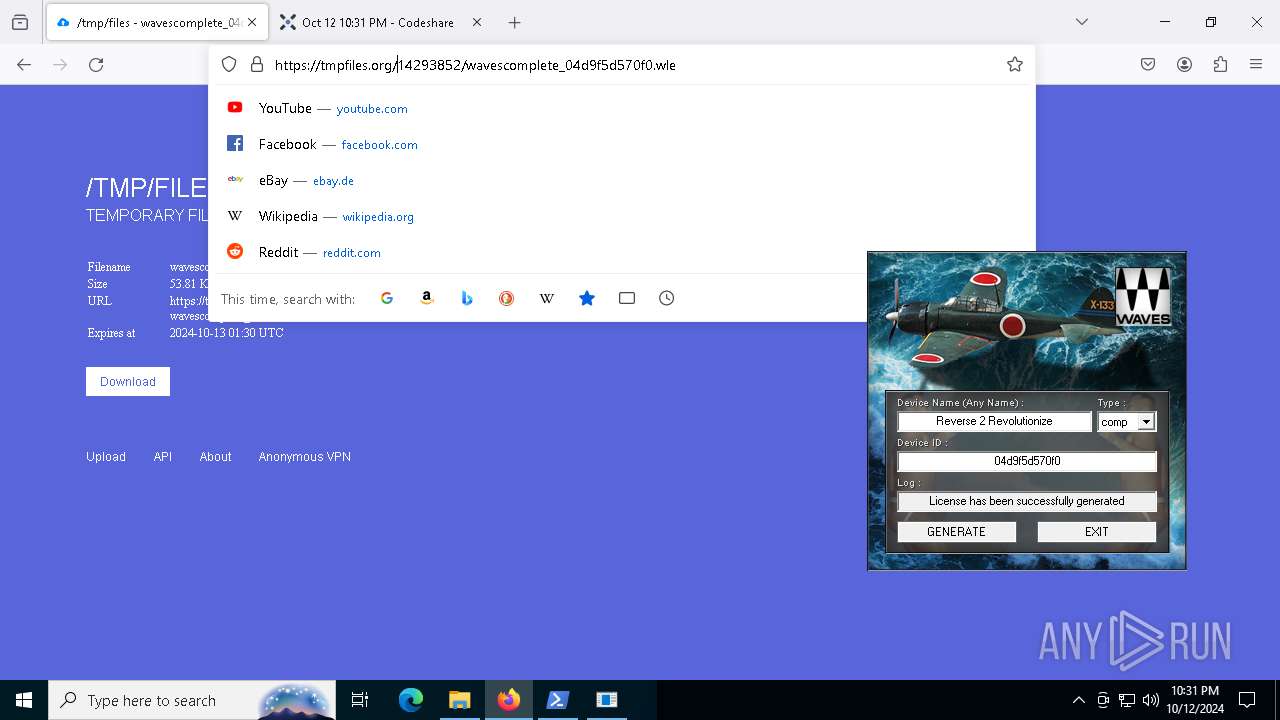1280x720 pixels.
Task: Open the About link
Action: pos(215,456)
